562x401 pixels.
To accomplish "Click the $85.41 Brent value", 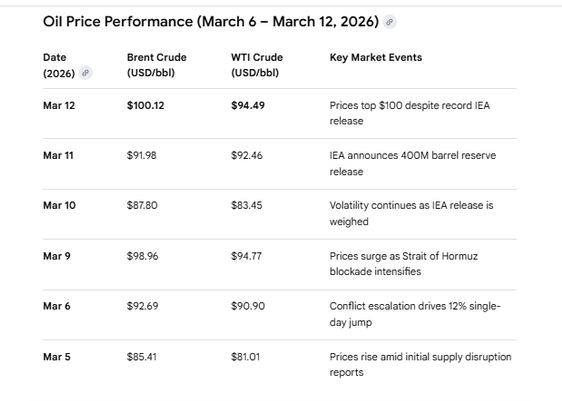I will (142, 357).
